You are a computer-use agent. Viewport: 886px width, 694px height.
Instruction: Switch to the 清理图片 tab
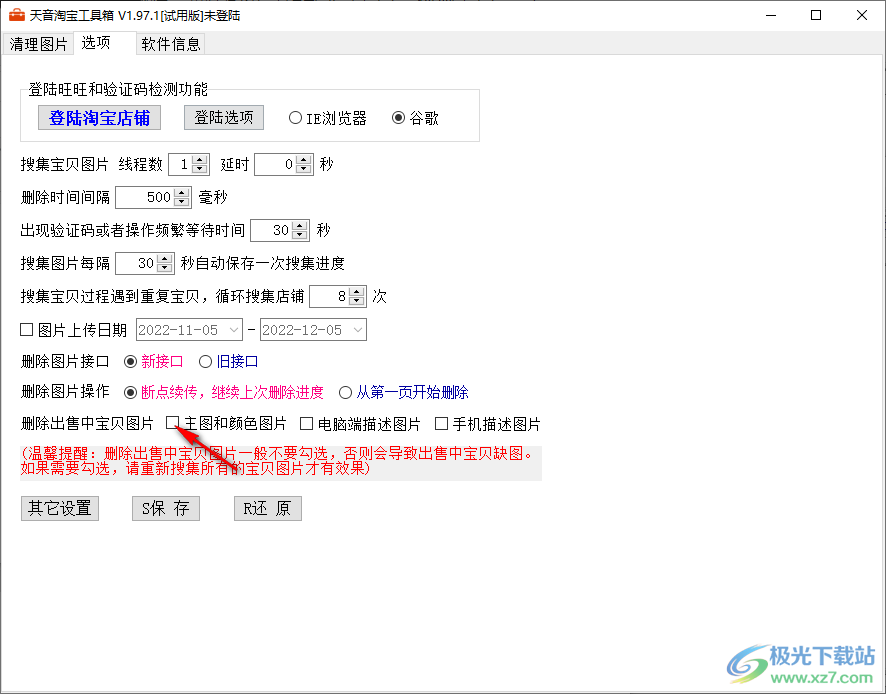click(x=38, y=44)
